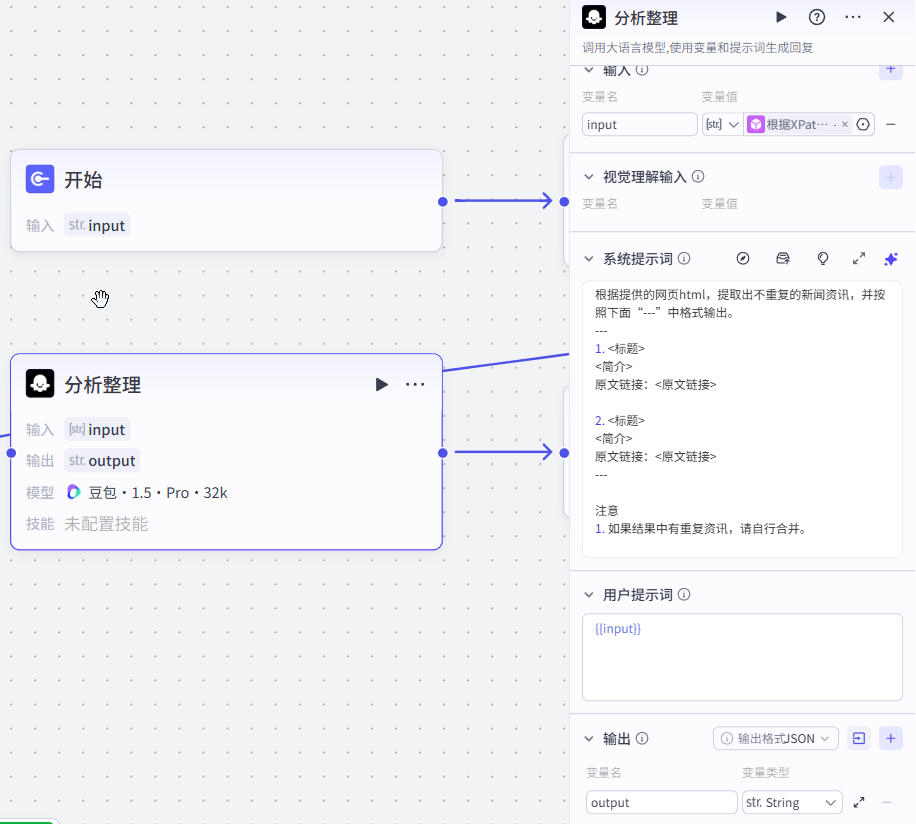The image size is (916, 824).
Task: Remove the output variable row
Action: pyautogui.click(x=887, y=802)
